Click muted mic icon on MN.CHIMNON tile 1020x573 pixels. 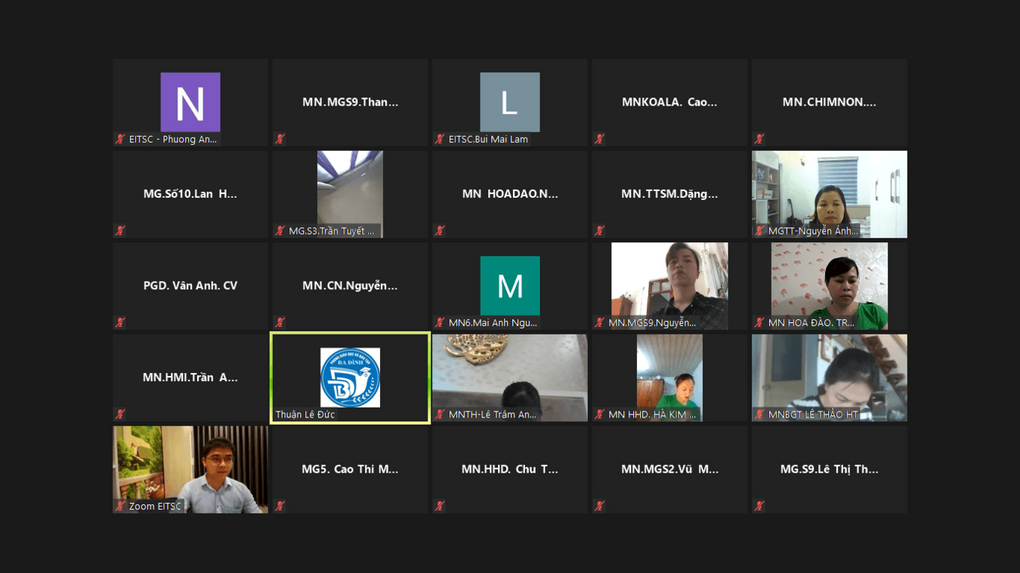click(x=760, y=139)
